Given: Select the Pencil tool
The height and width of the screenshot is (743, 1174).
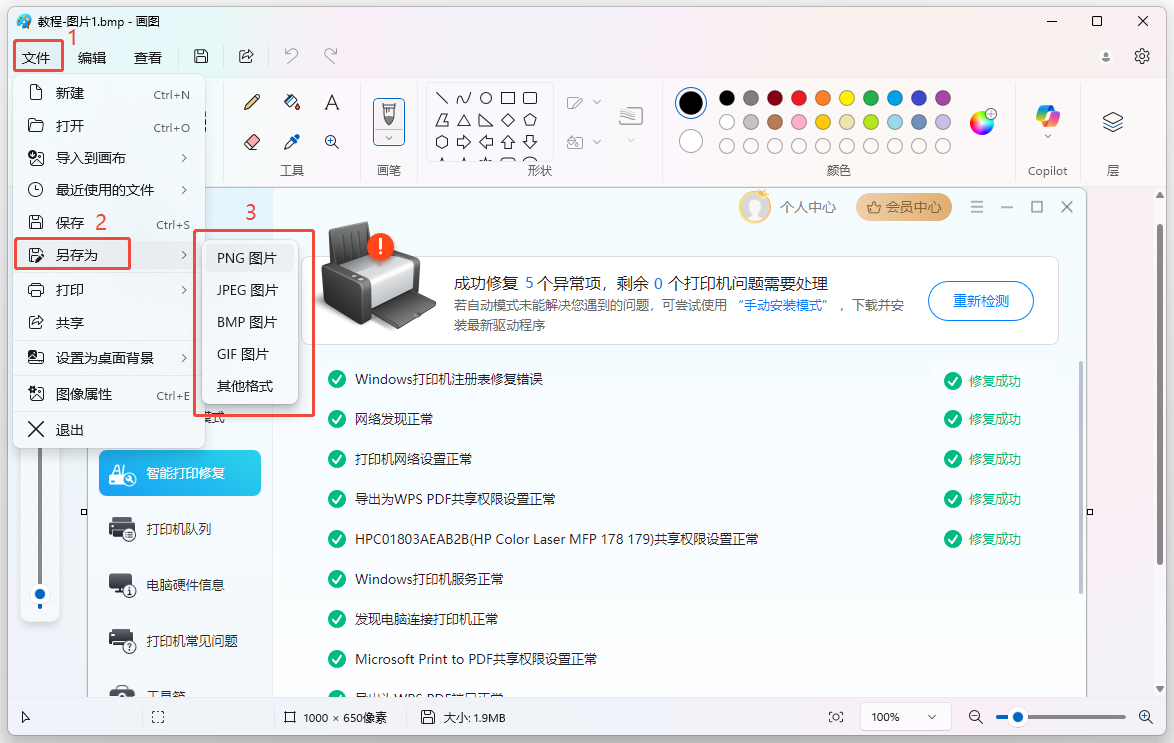Looking at the screenshot, I should tap(252, 102).
